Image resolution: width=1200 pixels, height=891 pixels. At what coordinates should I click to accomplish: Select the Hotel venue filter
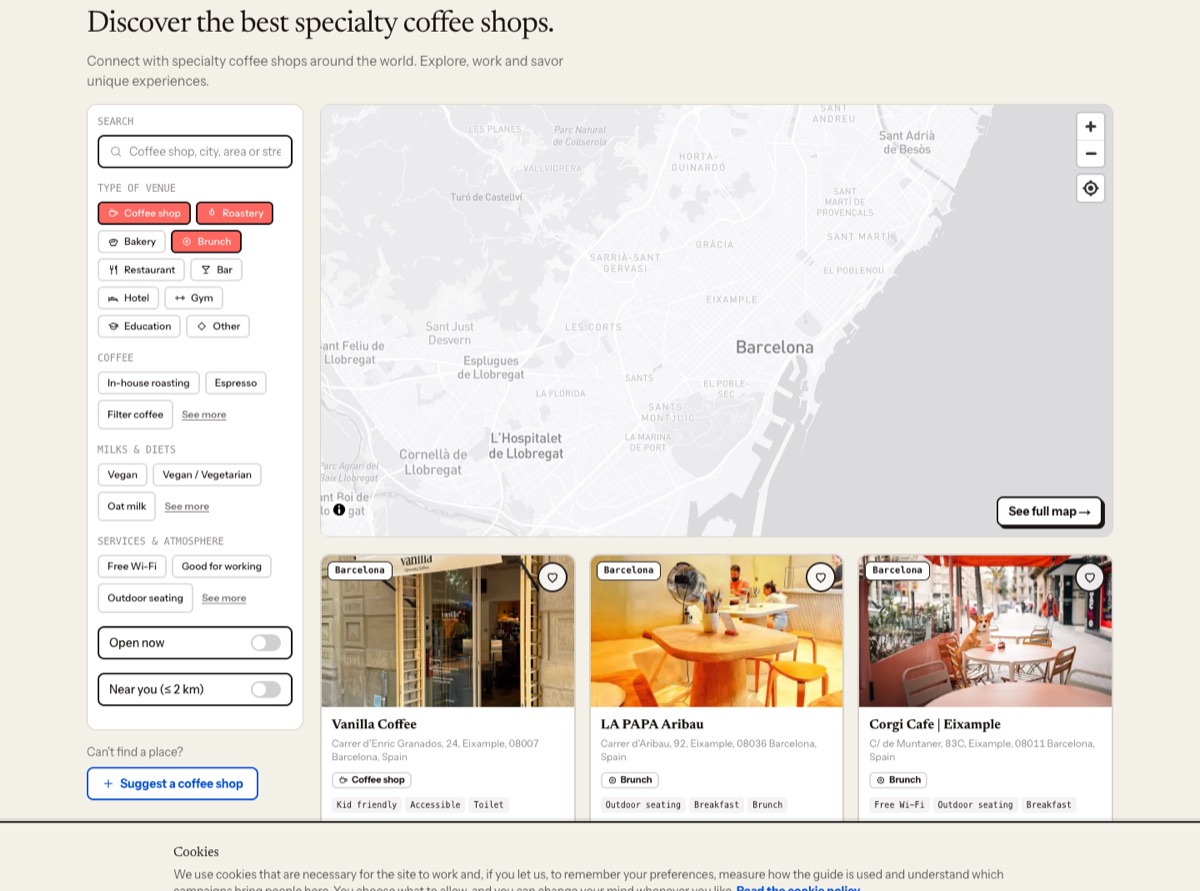(128, 298)
